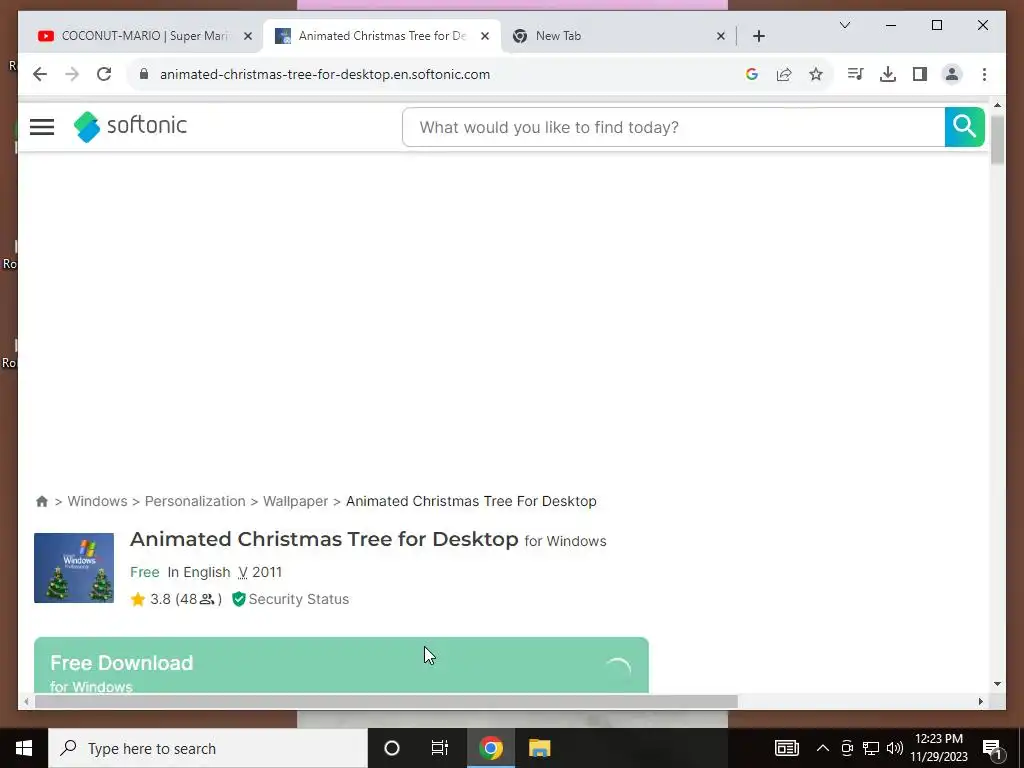
Task: Reload the Softonic page
Action: tap(104, 74)
